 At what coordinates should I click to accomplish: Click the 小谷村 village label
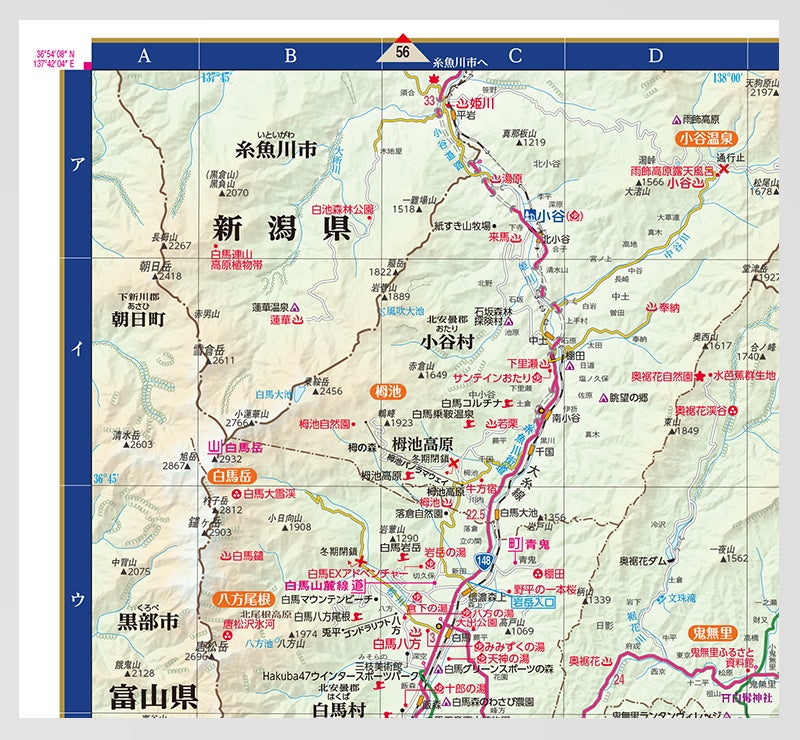(x=447, y=341)
